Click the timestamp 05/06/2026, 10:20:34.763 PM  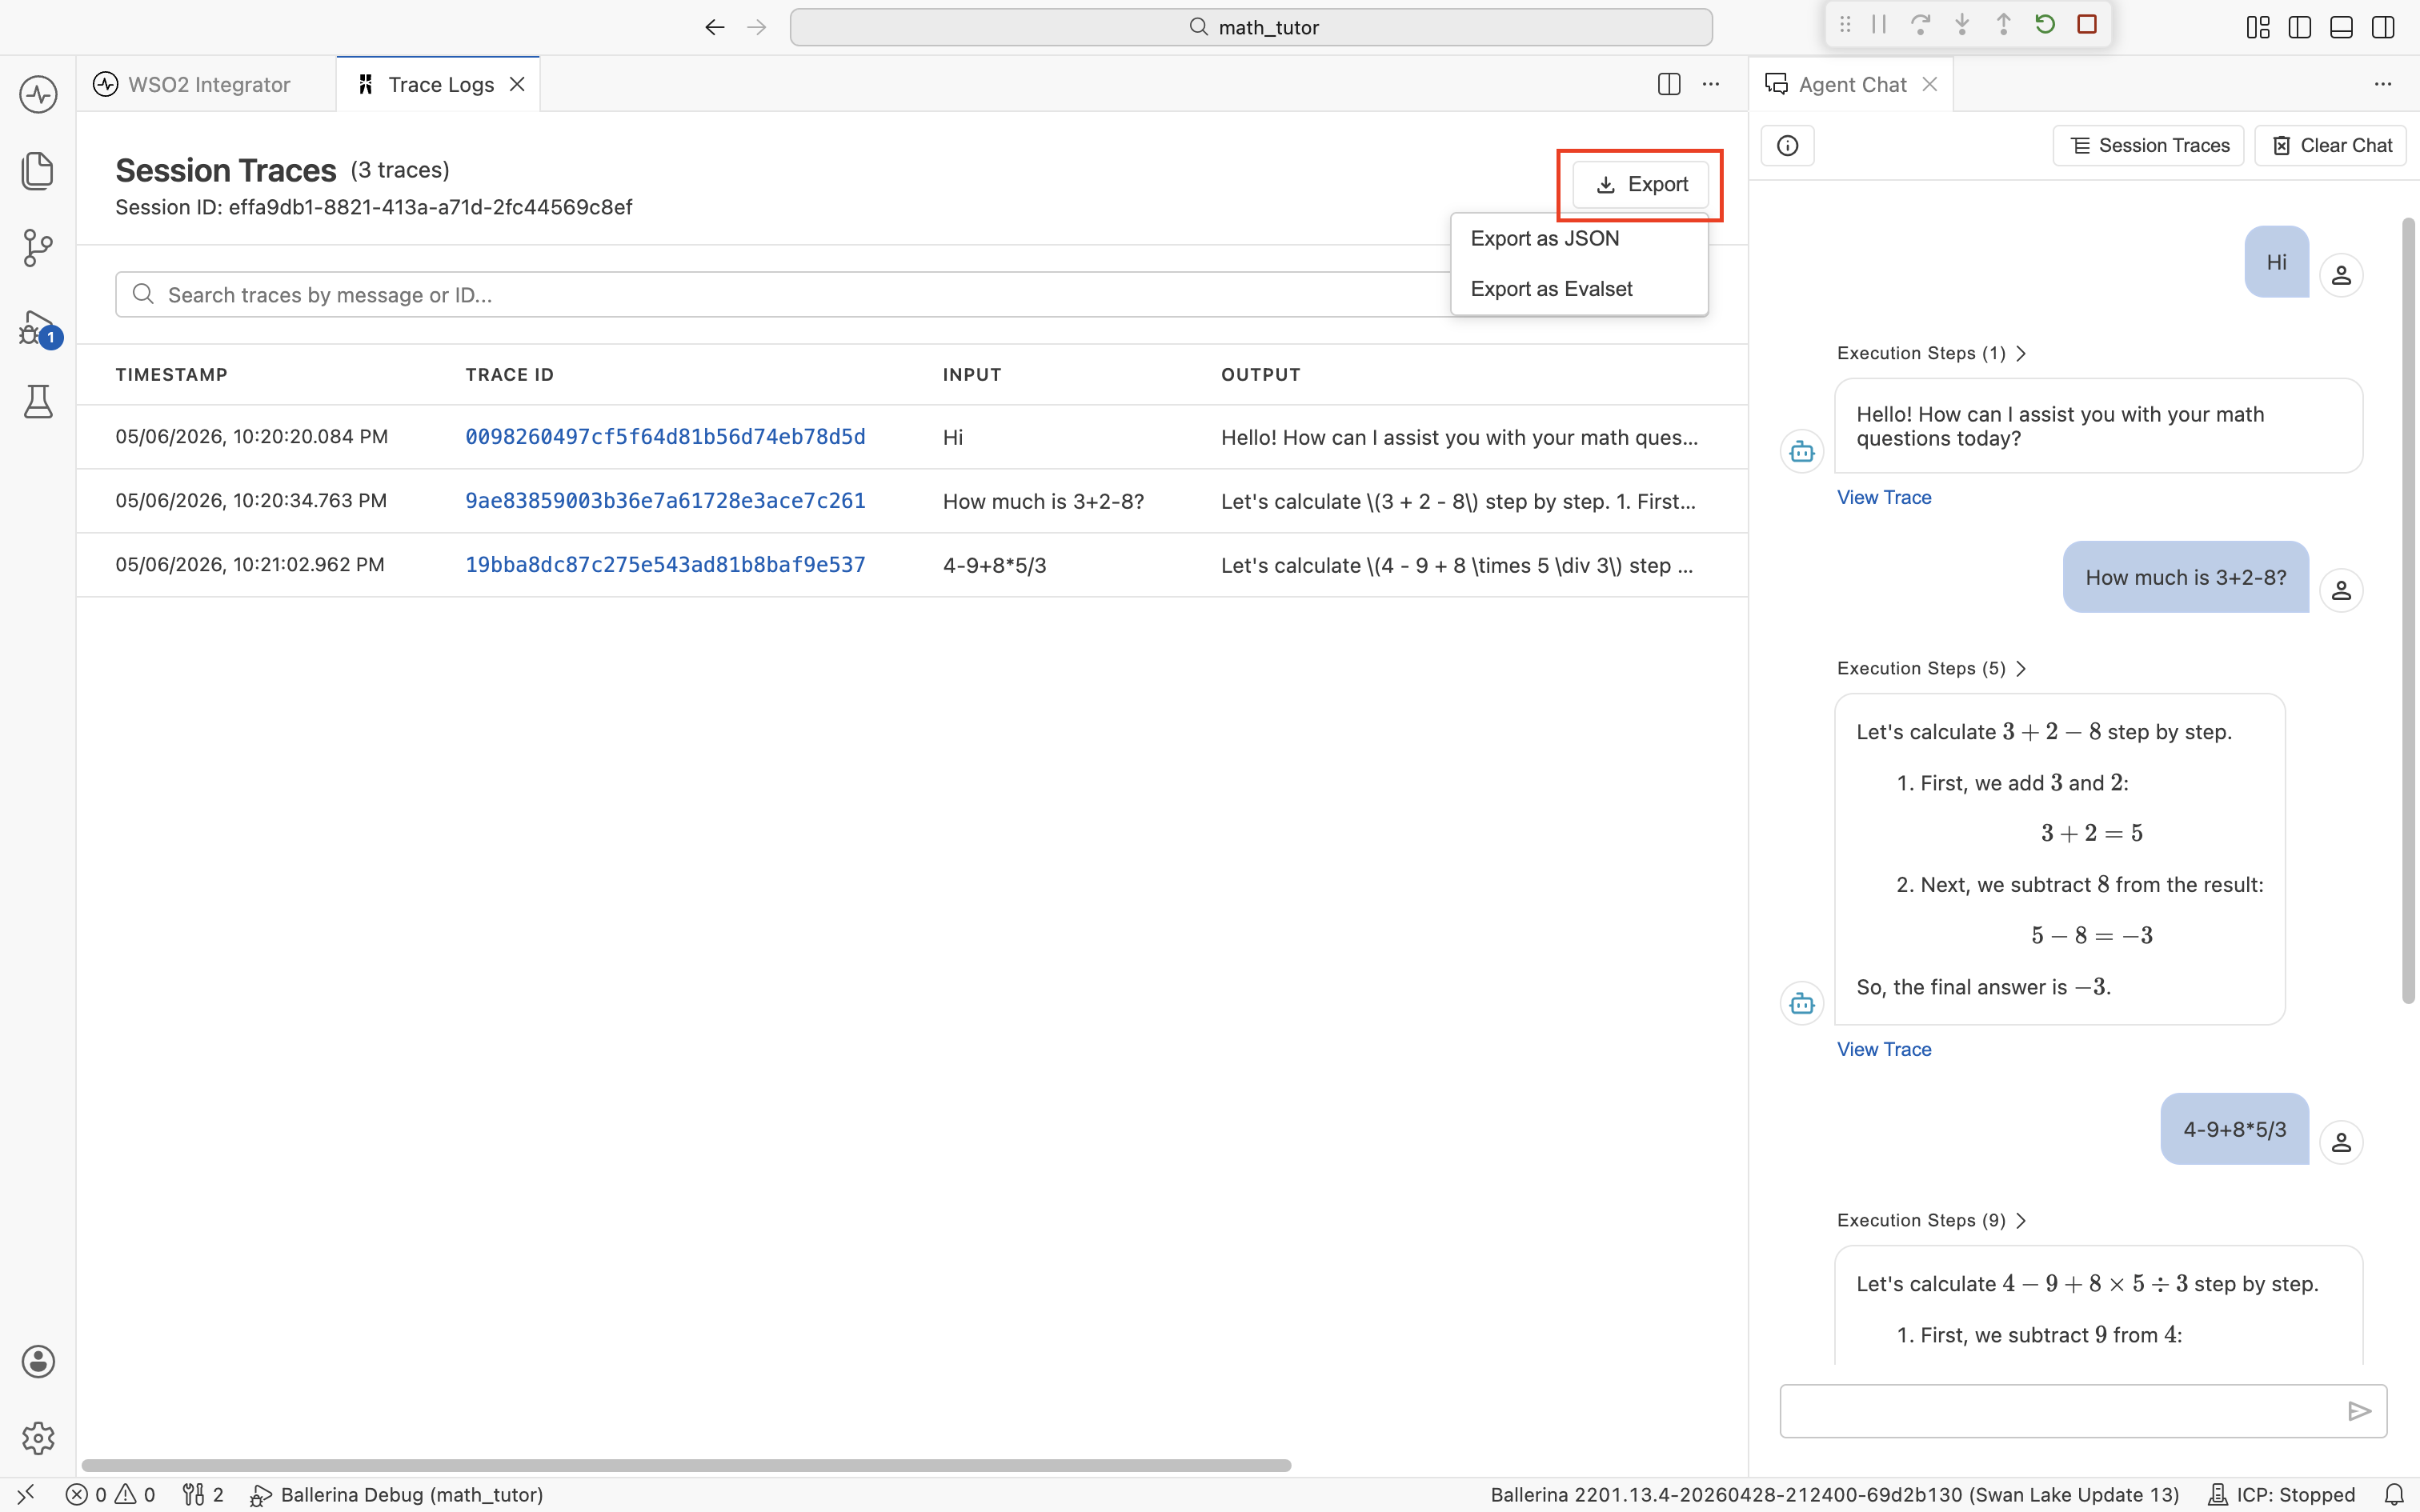tap(251, 501)
